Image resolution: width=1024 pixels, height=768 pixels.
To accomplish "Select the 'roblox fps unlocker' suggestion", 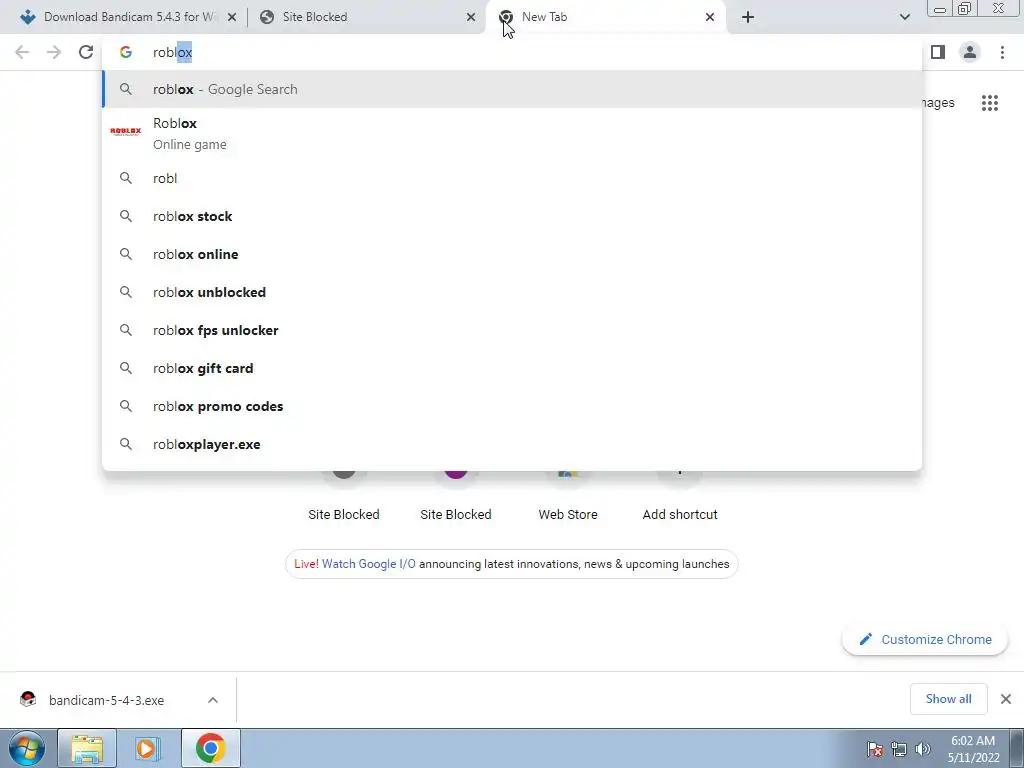I will click(512, 330).
